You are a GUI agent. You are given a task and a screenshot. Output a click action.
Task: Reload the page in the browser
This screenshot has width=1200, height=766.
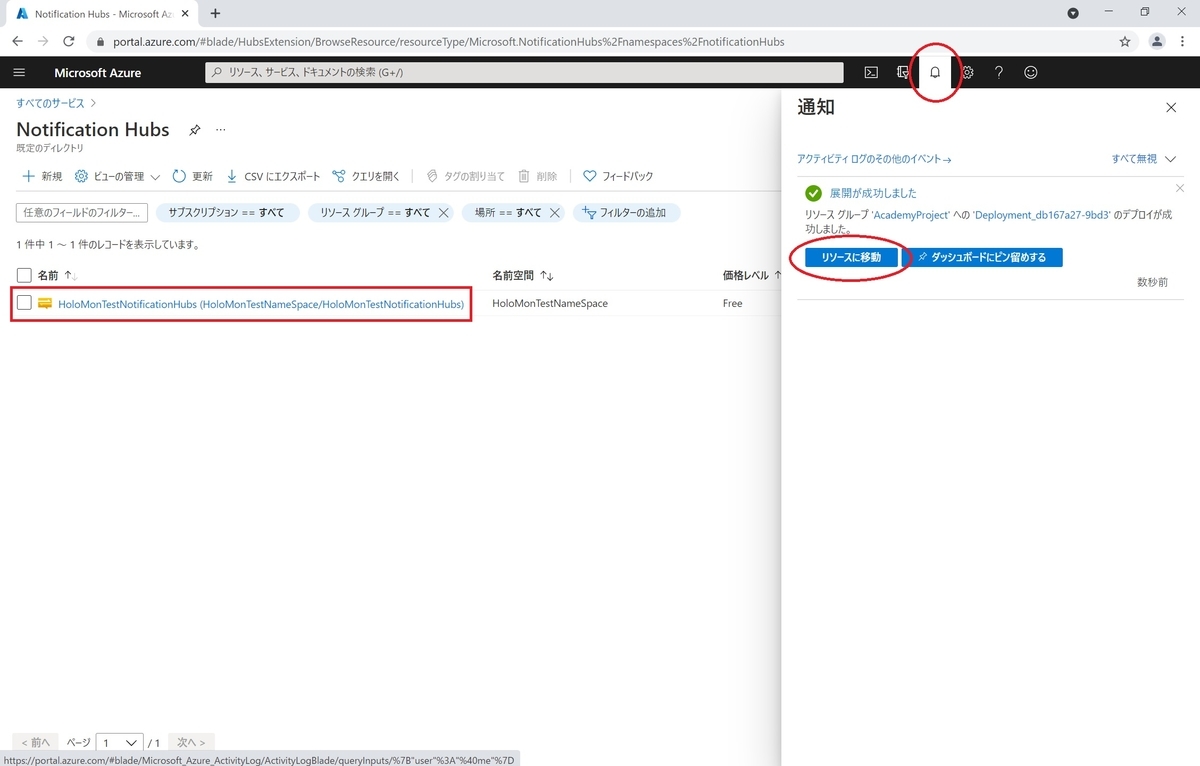coord(69,42)
